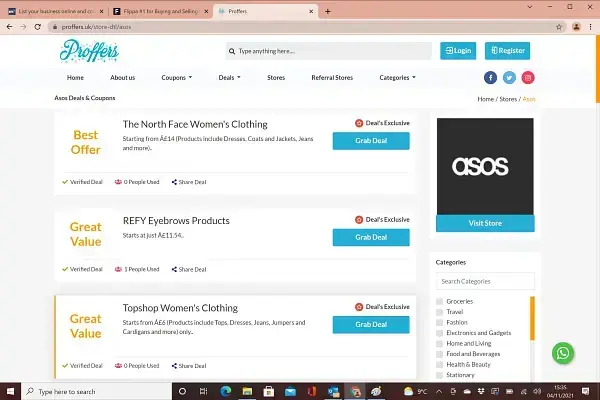The height and width of the screenshot is (400, 600).
Task: Visit the ASOS store
Action: click(x=485, y=223)
